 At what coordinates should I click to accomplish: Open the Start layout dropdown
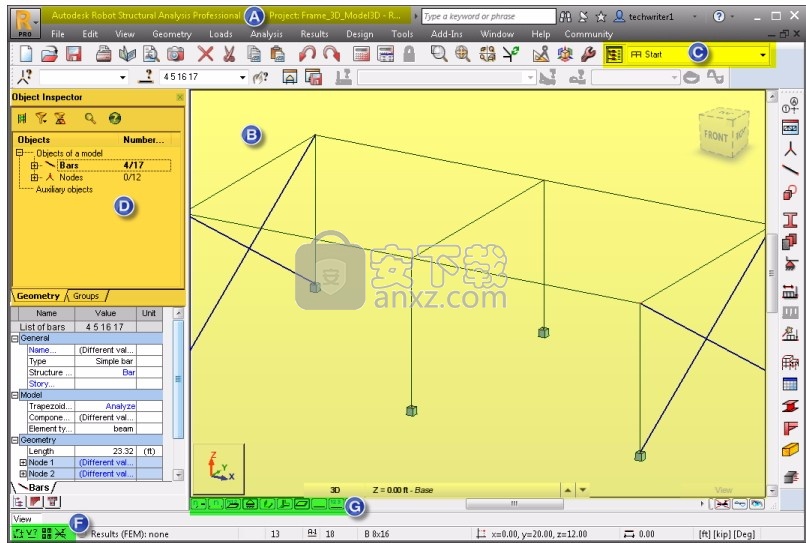pos(763,55)
